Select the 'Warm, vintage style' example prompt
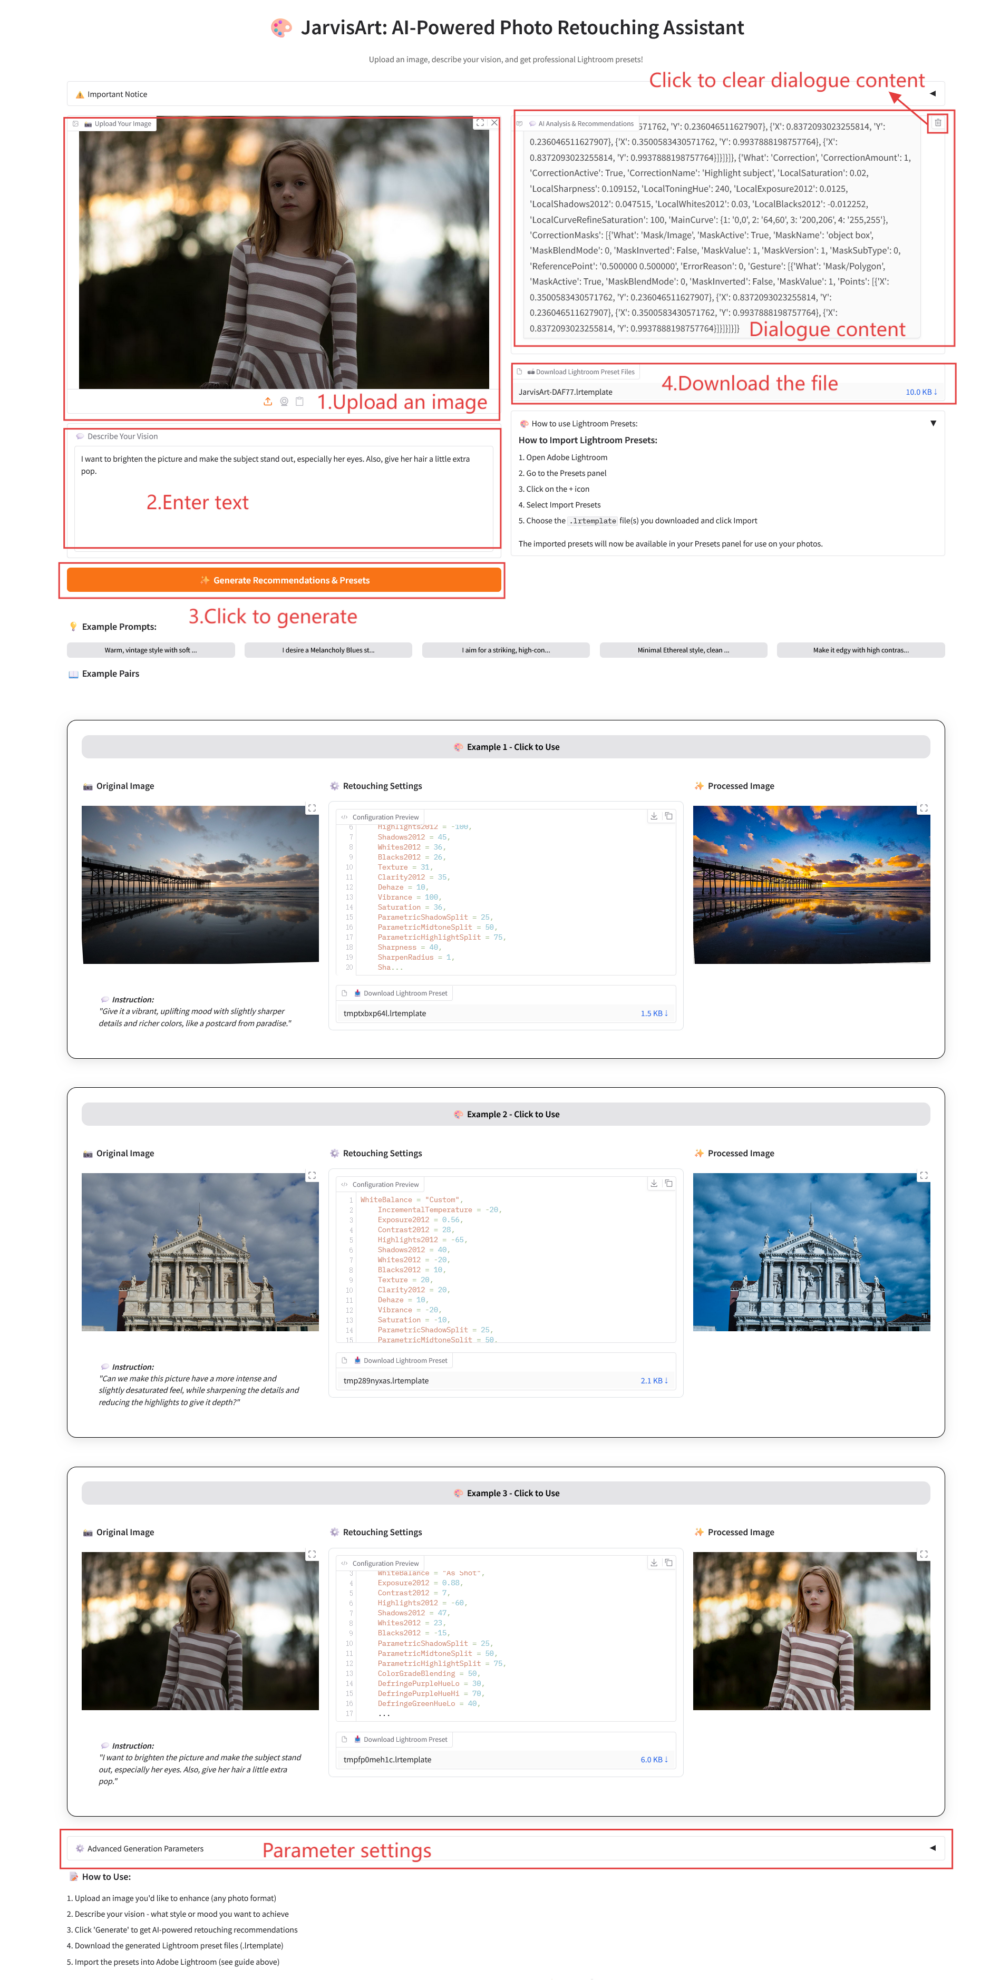1000x1980 pixels. pyautogui.click(x=151, y=650)
